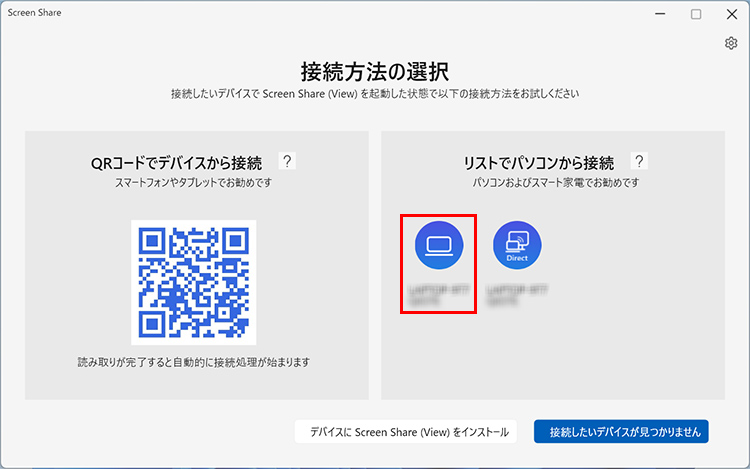Image resolution: width=750 pixels, height=469 pixels.
Task: Minimize the Screen Share window
Action: (660, 14)
